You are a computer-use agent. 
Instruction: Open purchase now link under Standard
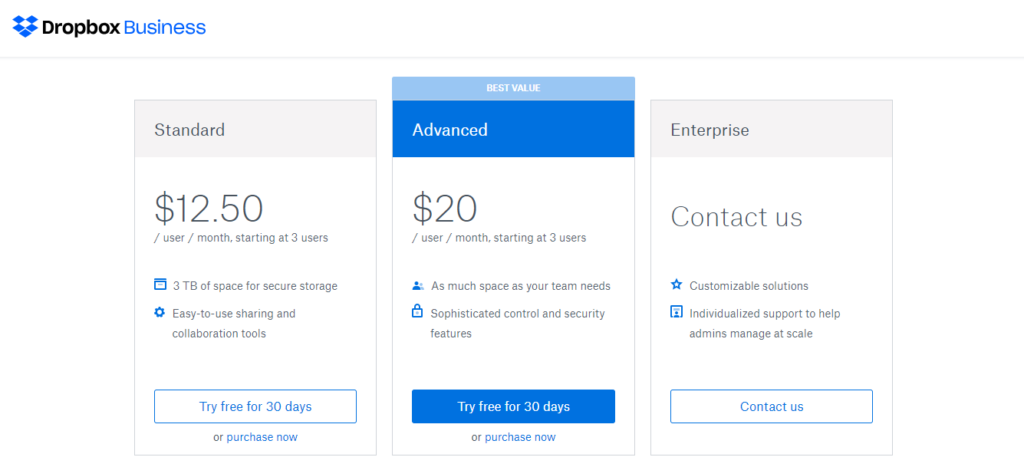262,437
